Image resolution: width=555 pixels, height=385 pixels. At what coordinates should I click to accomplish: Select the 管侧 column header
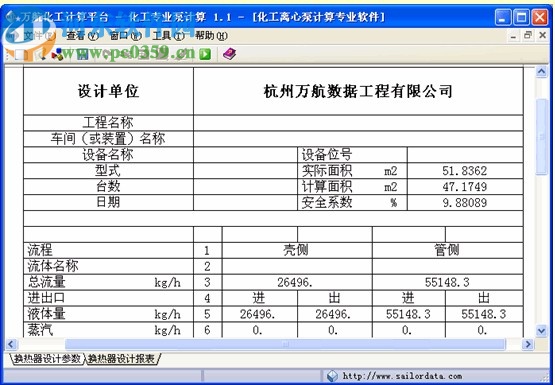[x=448, y=250]
